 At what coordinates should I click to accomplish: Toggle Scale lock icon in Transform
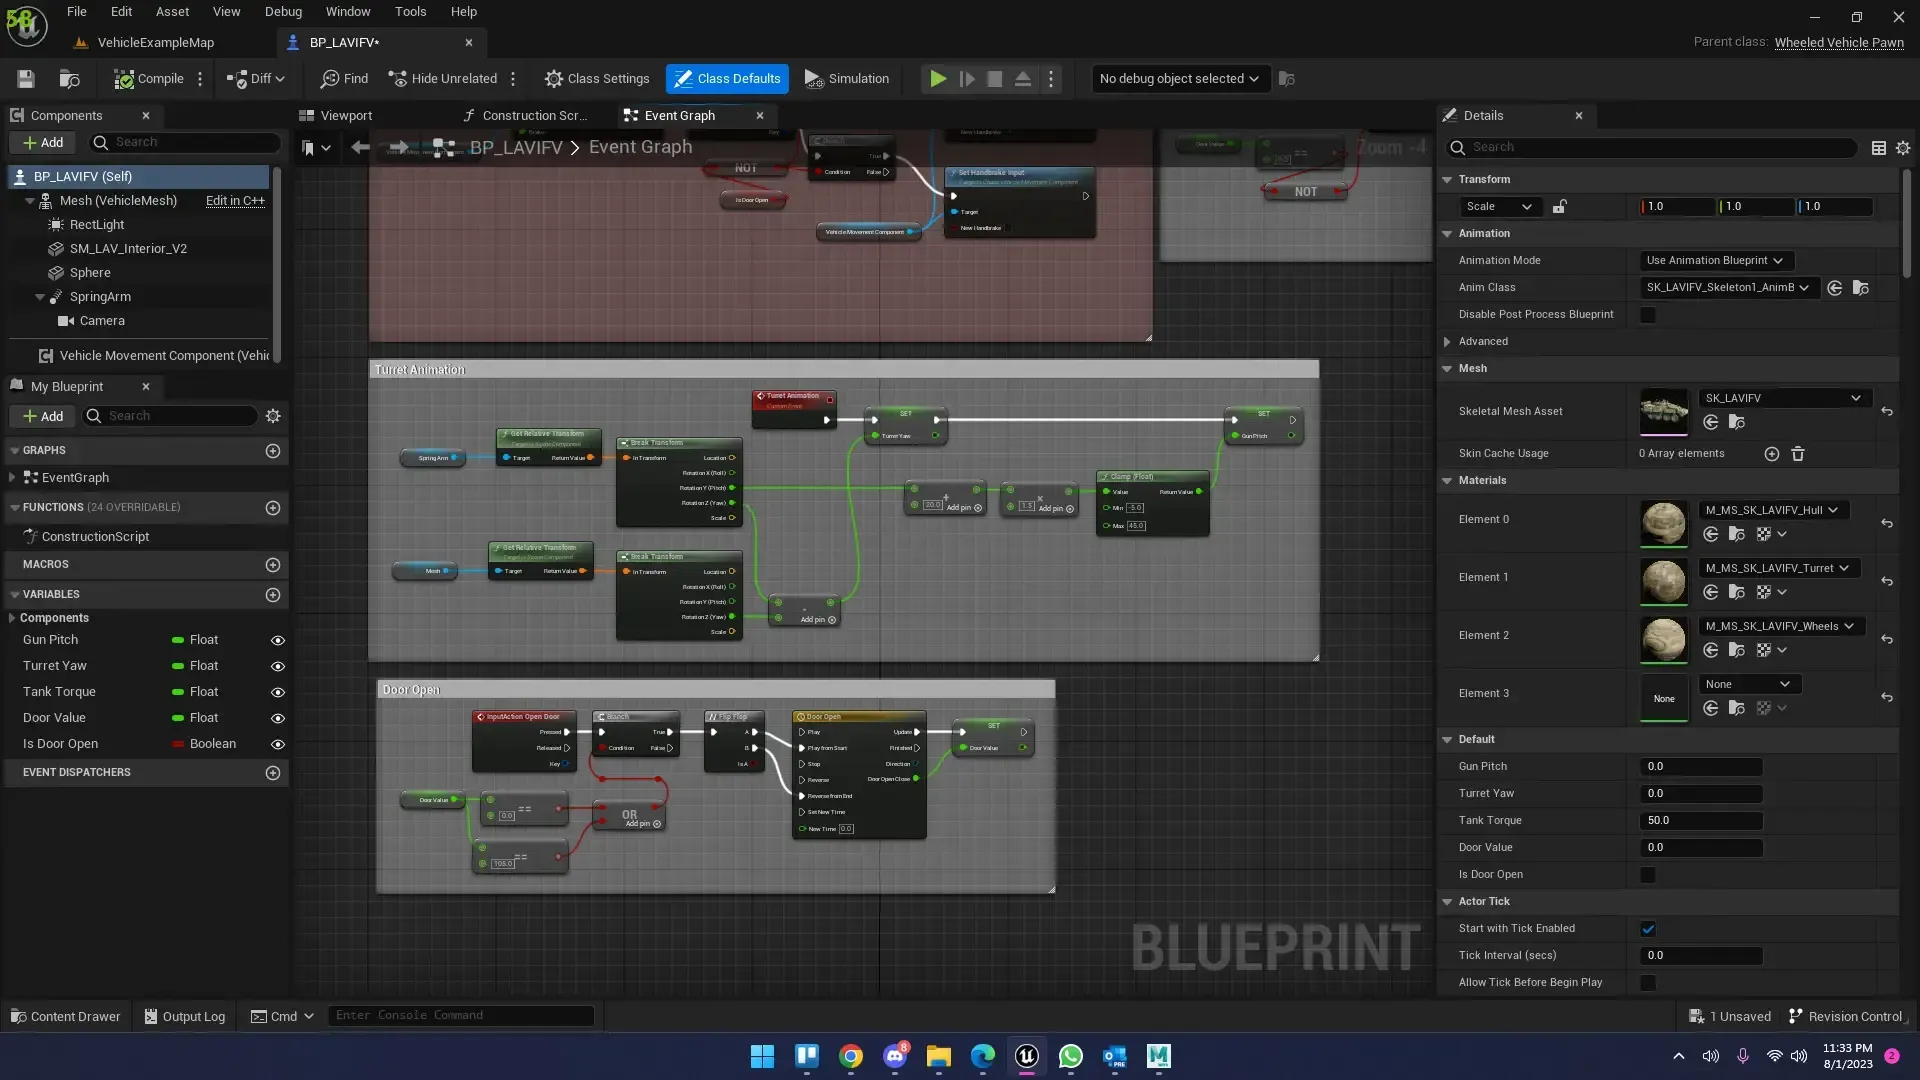[1558, 207]
